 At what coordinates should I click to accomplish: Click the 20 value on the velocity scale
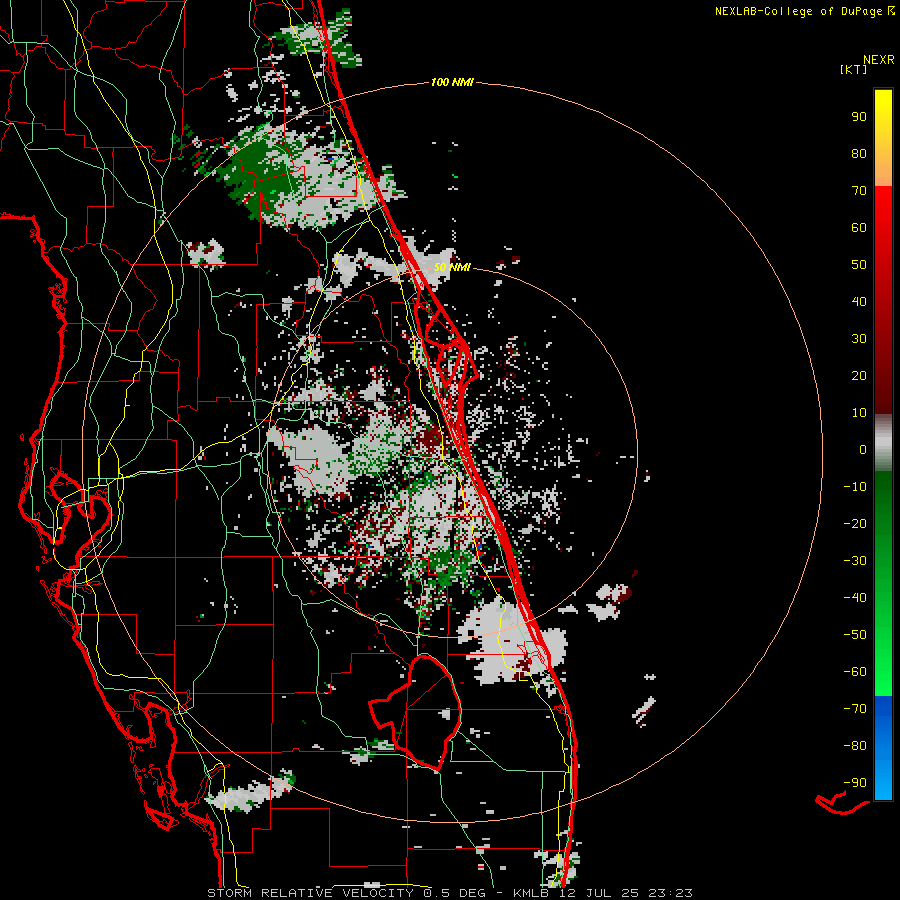pos(859,376)
